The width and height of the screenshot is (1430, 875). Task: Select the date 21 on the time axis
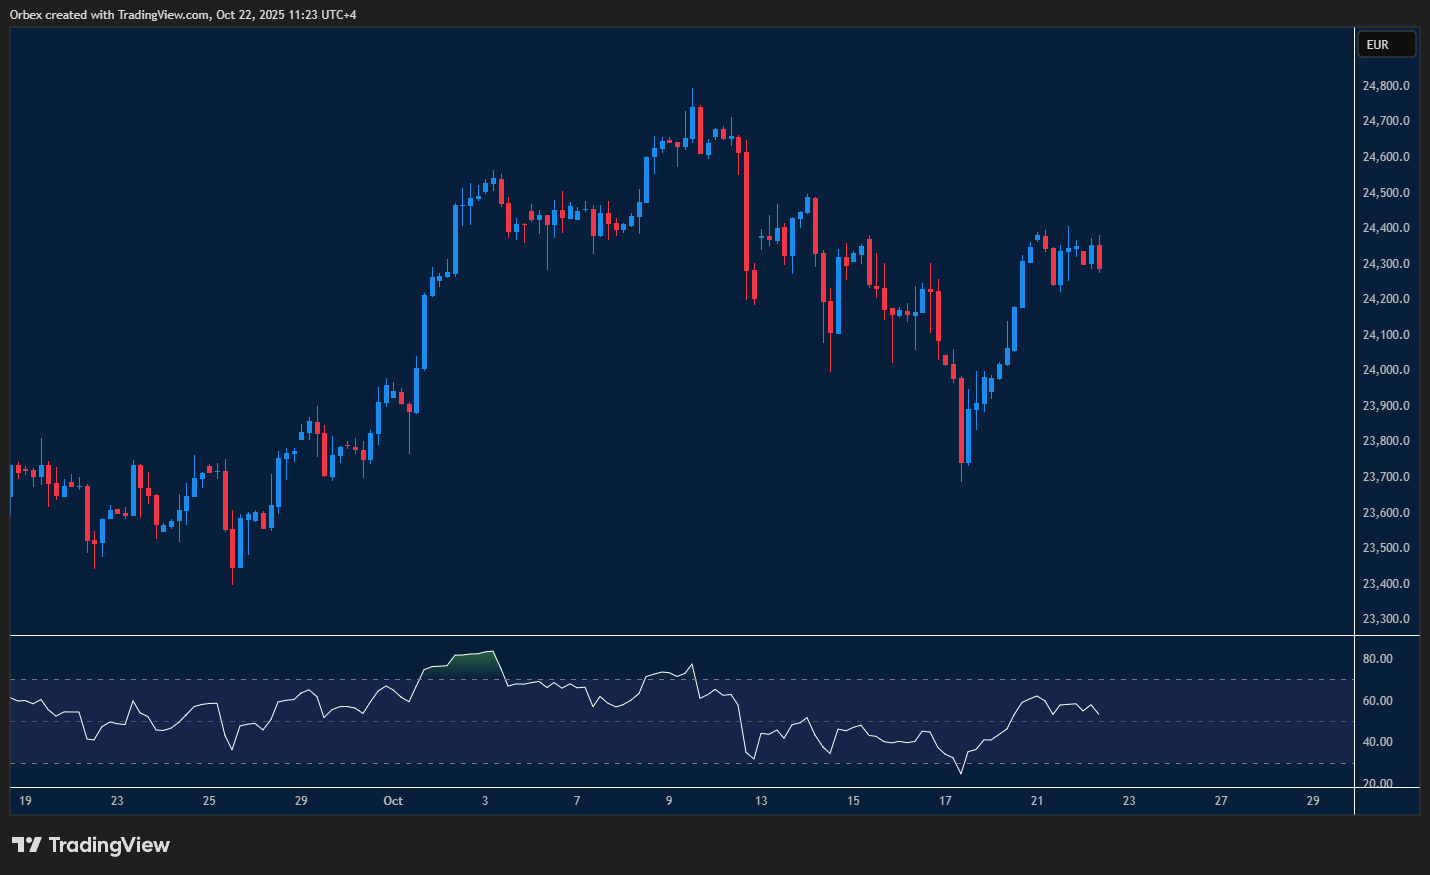[x=1036, y=801]
